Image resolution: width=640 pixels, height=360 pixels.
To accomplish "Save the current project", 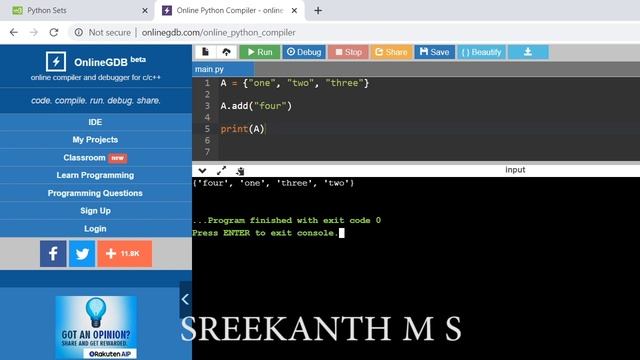I will 434,52.
